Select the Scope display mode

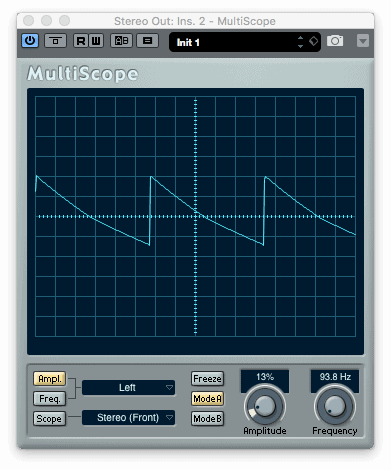49,419
